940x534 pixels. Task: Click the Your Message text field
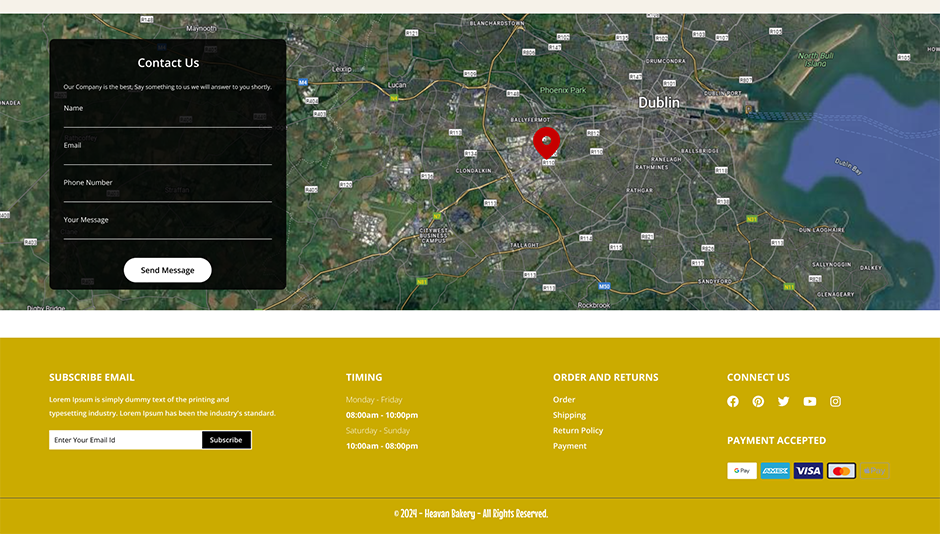[167, 229]
